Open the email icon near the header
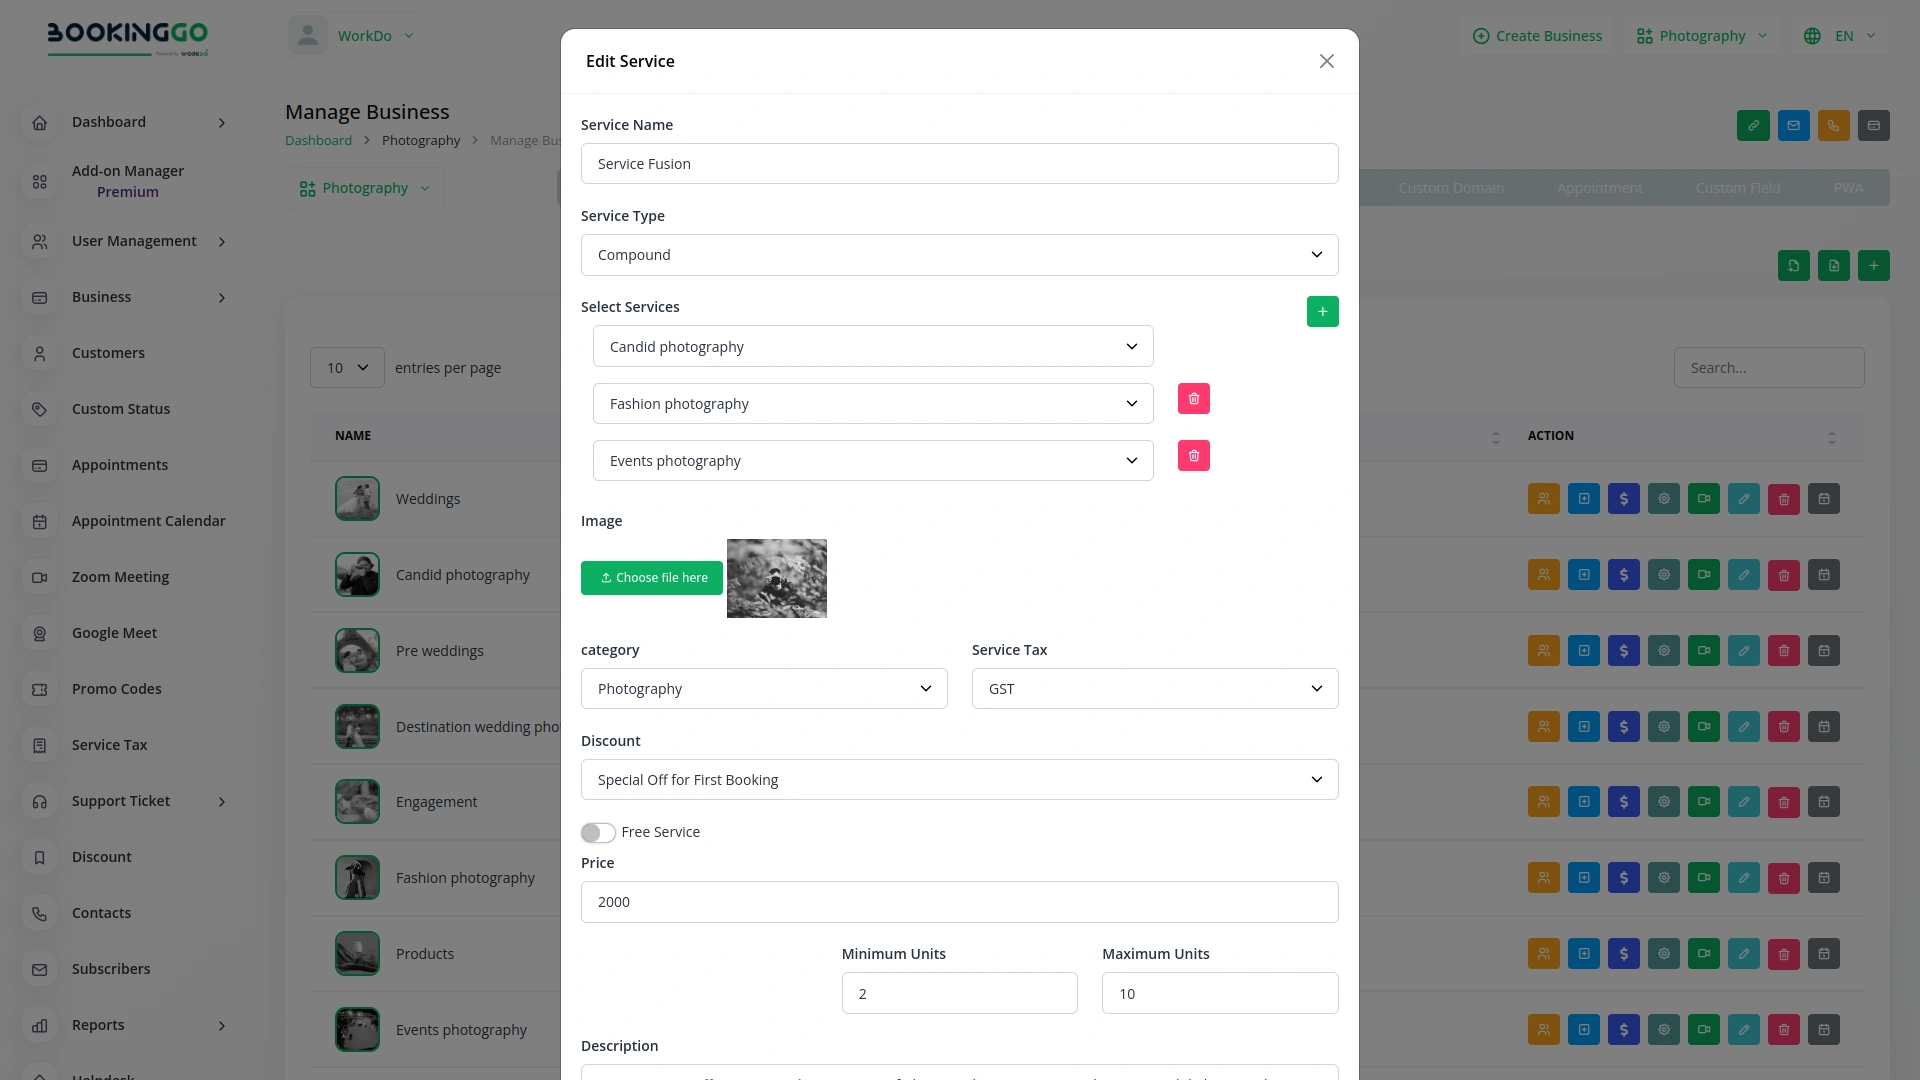 [x=1793, y=125]
